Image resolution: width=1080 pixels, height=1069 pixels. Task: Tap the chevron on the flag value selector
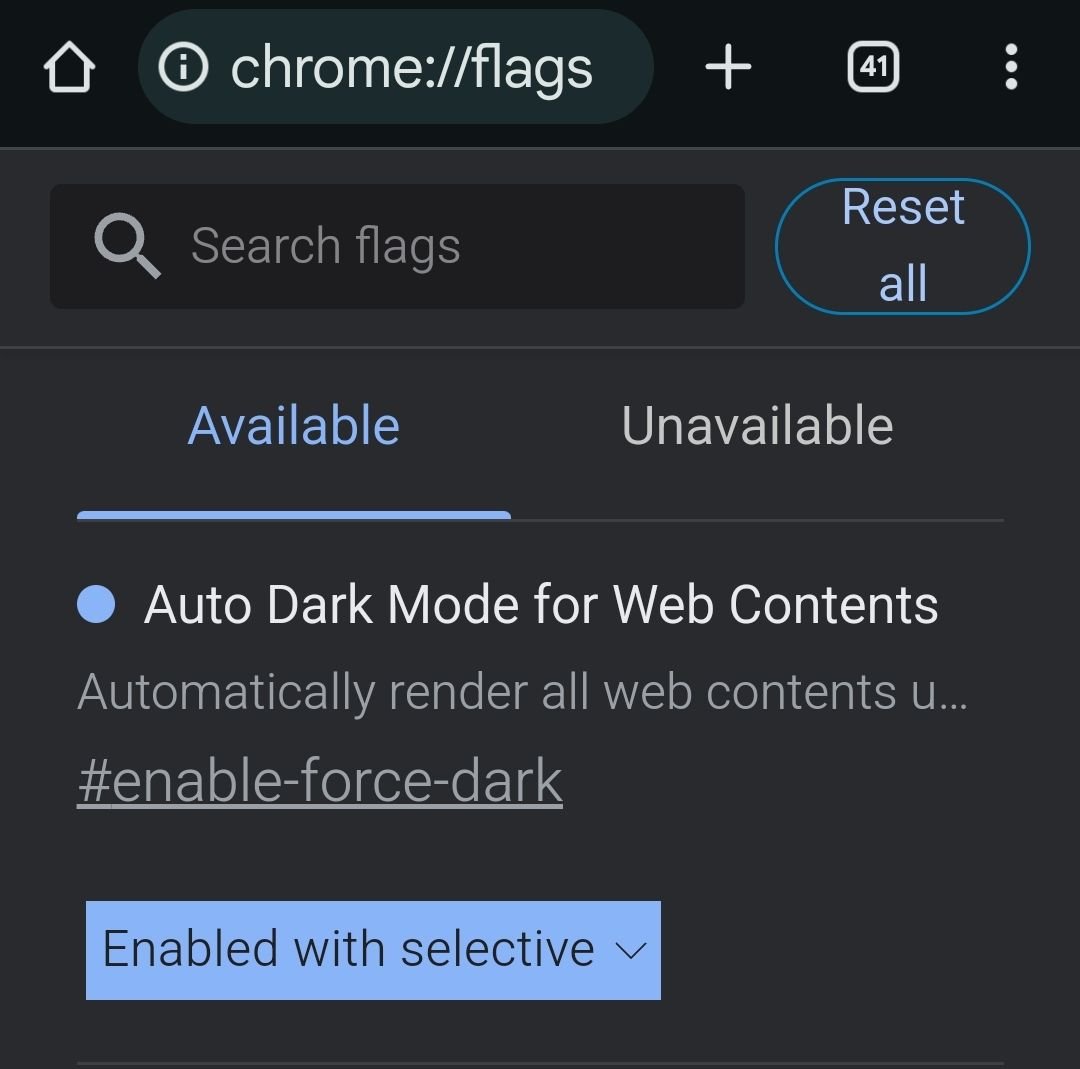click(629, 952)
